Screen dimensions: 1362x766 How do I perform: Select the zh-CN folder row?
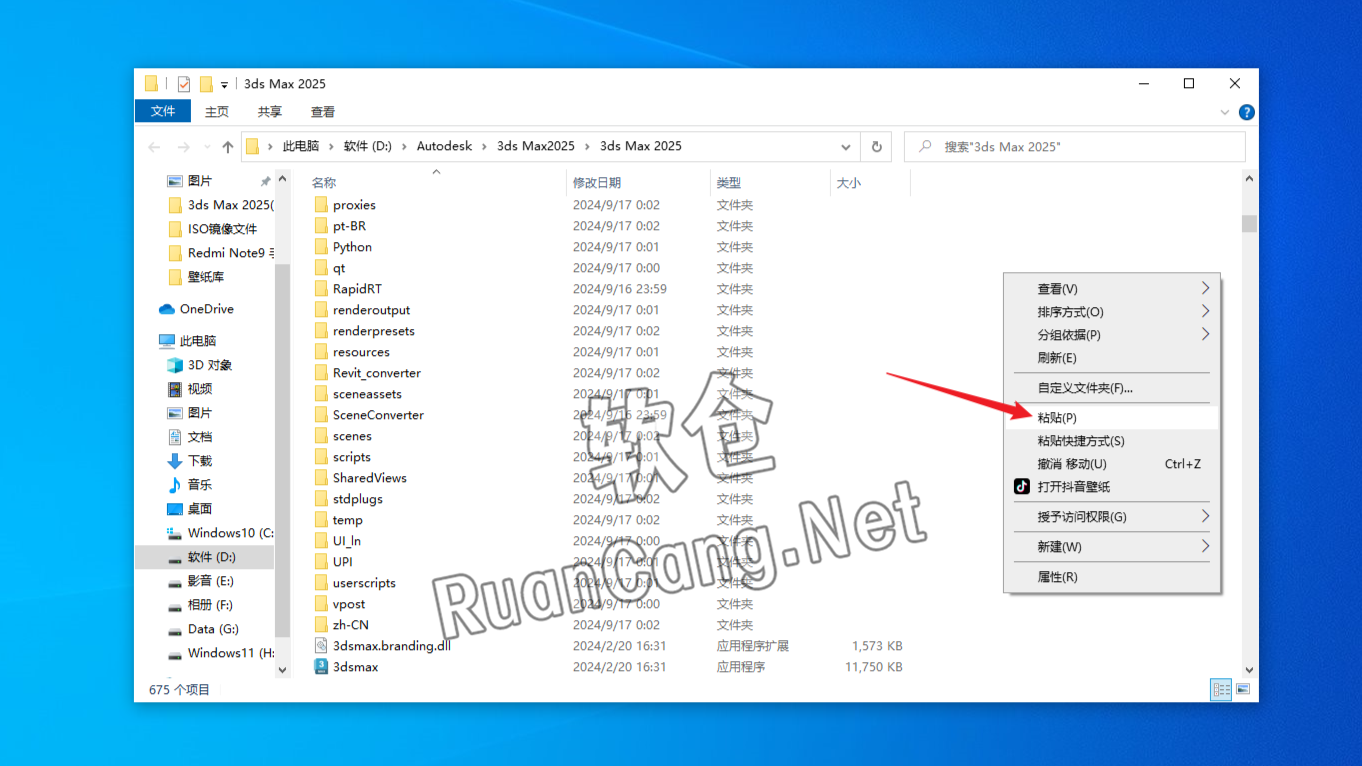point(609,625)
